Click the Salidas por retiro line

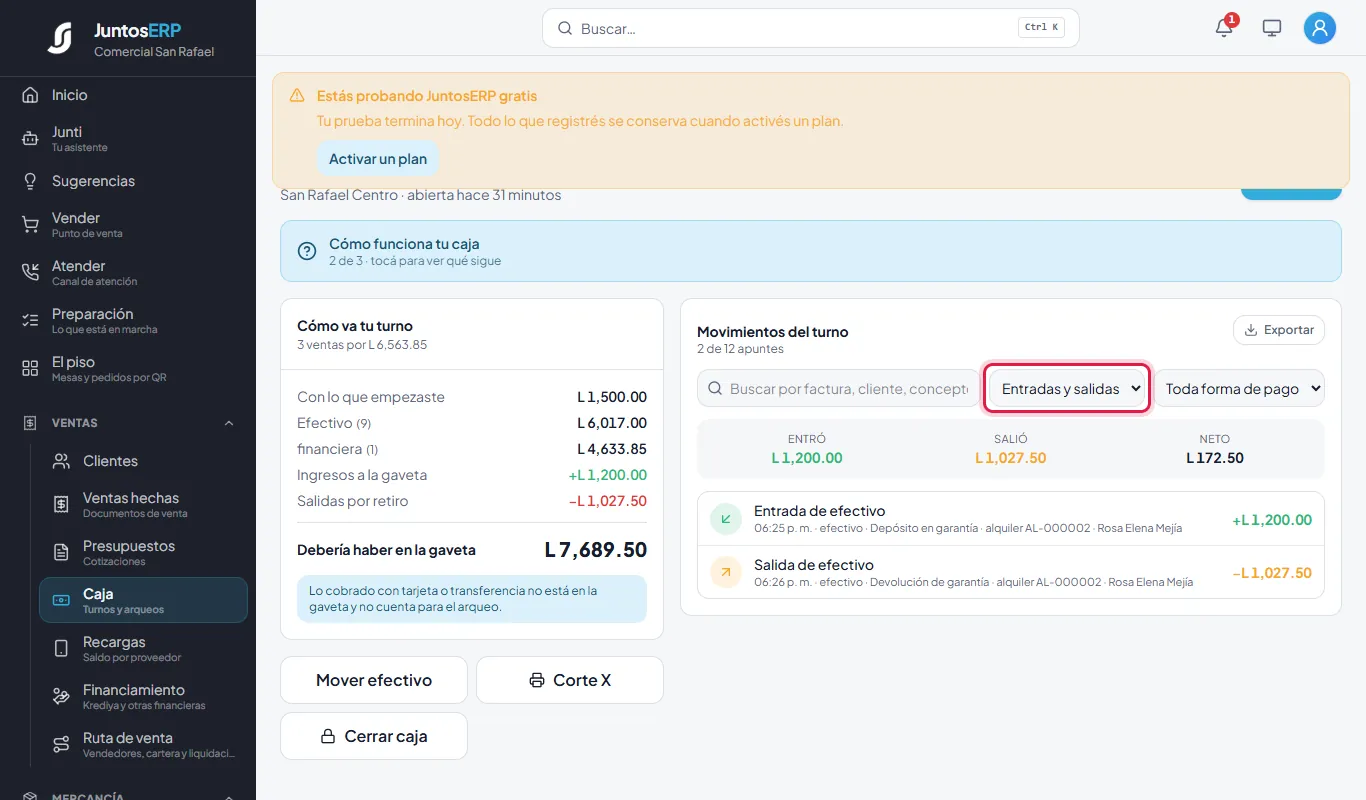click(x=472, y=501)
